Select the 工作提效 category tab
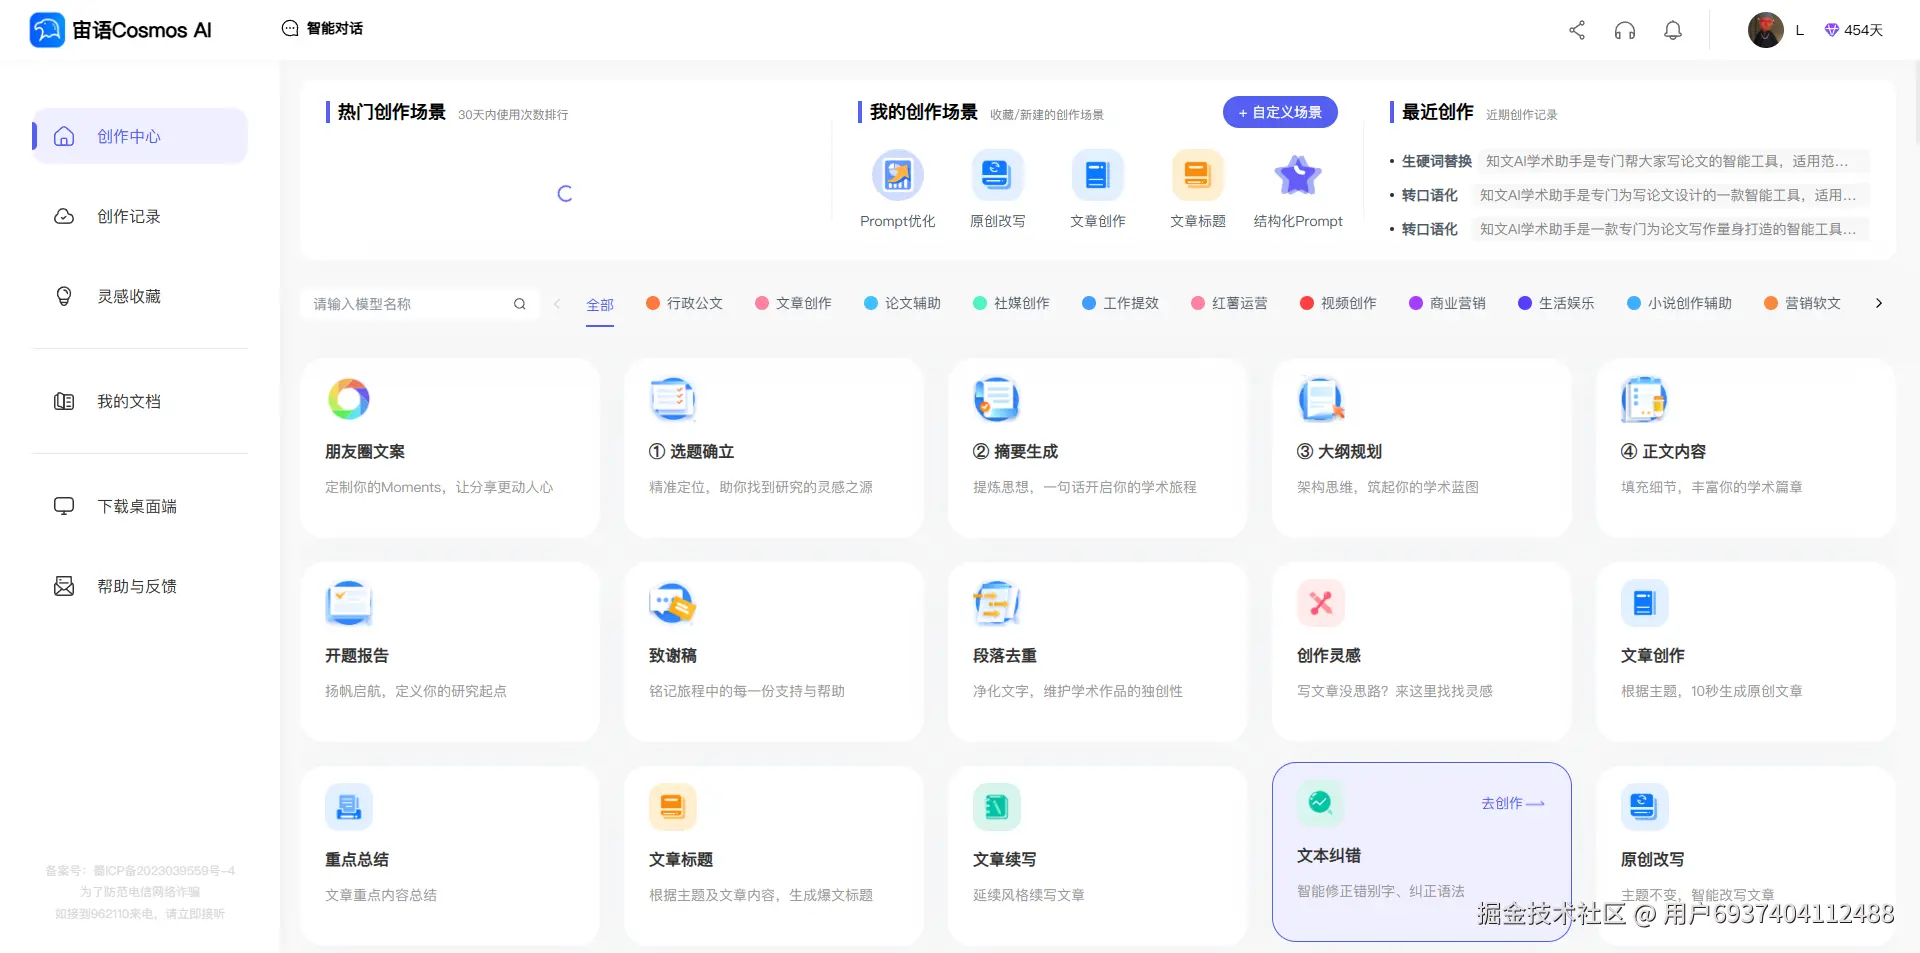 (x=1121, y=303)
